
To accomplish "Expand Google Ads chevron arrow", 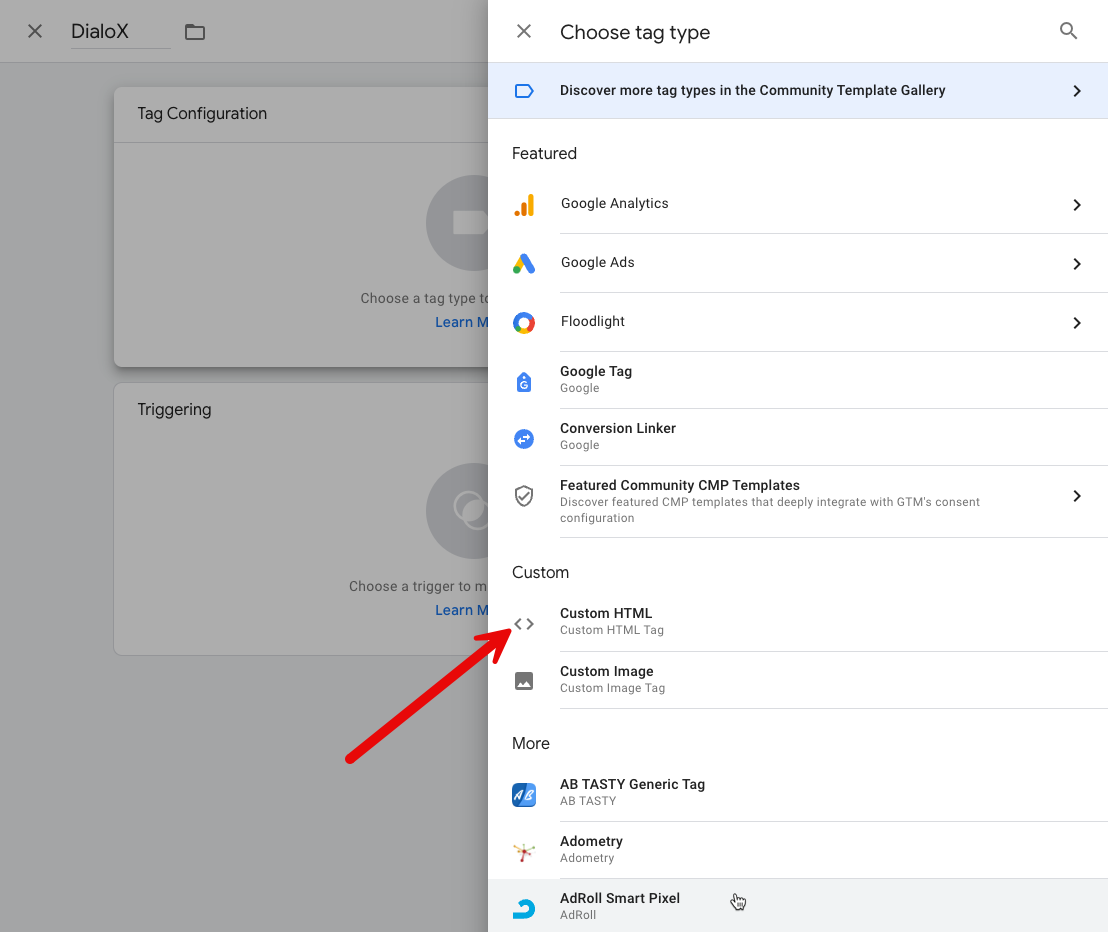I will pyautogui.click(x=1077, y=264).
